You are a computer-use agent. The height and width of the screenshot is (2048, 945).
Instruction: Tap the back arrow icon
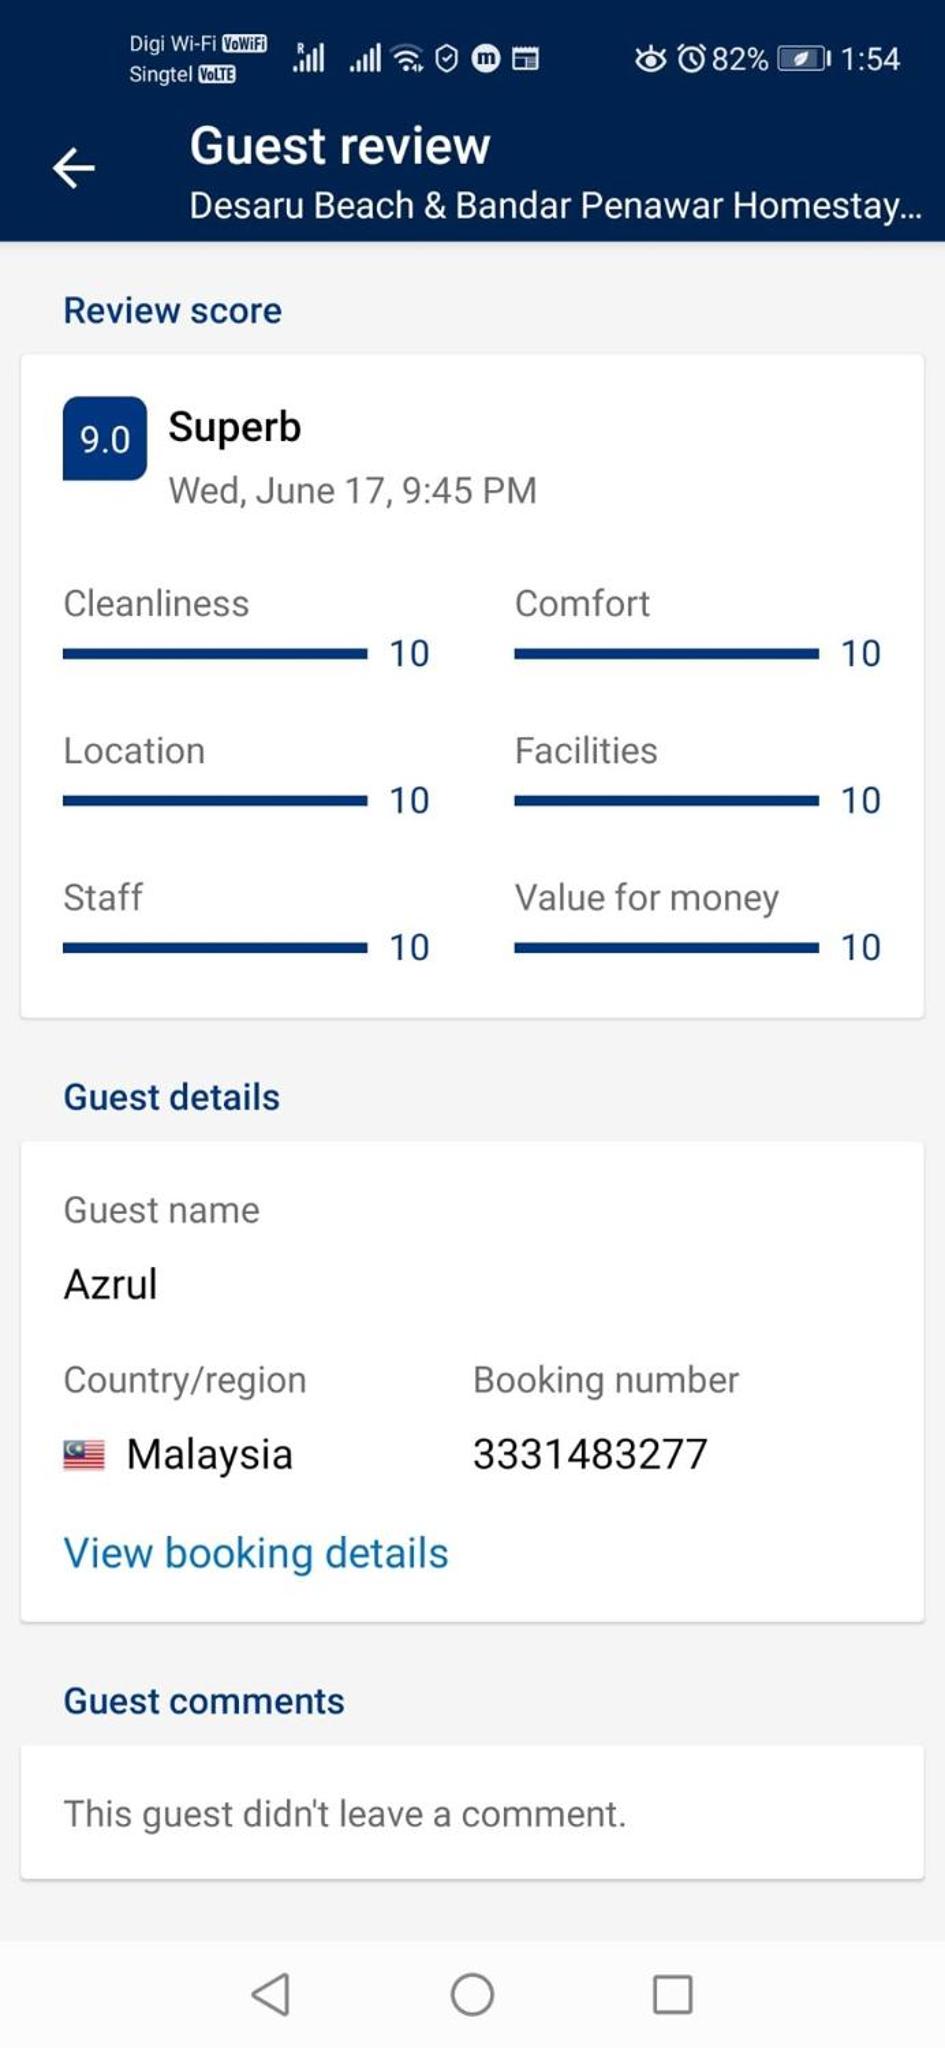tap(74, 167)
